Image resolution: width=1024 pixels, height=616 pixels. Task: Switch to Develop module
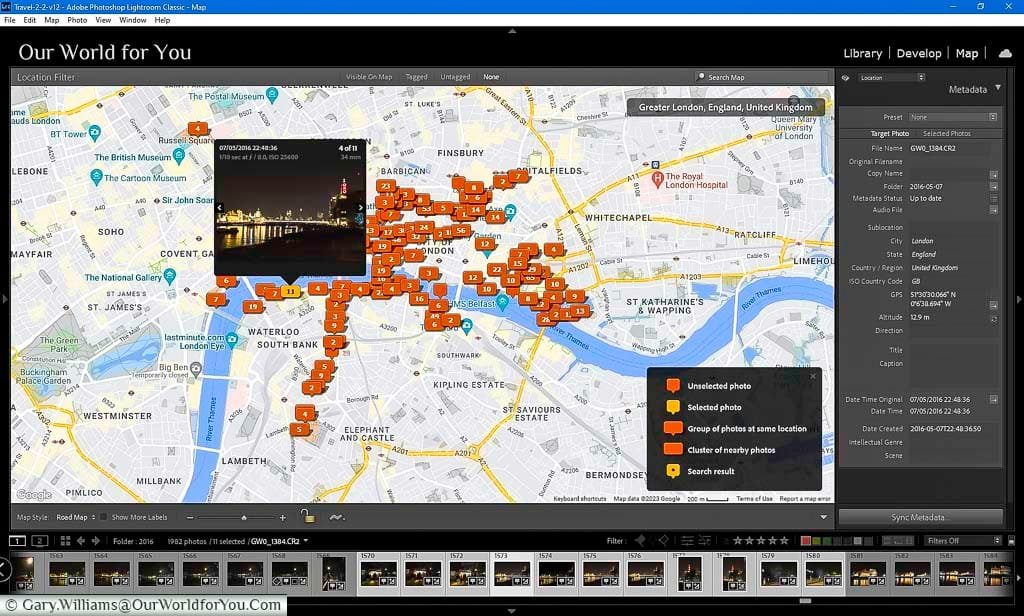[x=919, y=54]
